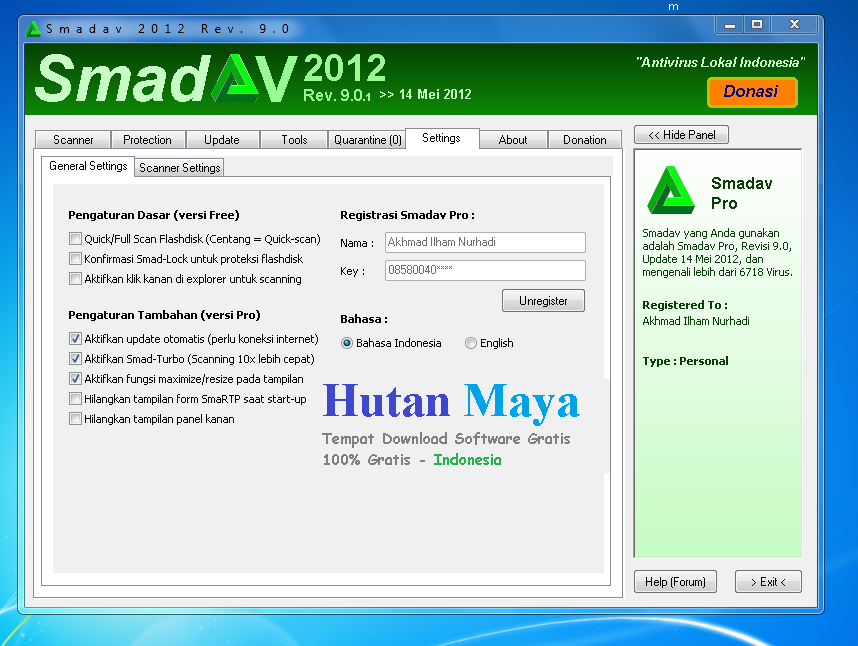The height and width of the screenshot is (646, 858).
Task: Click 'Type : Personal' text
Action: point(685,361)
